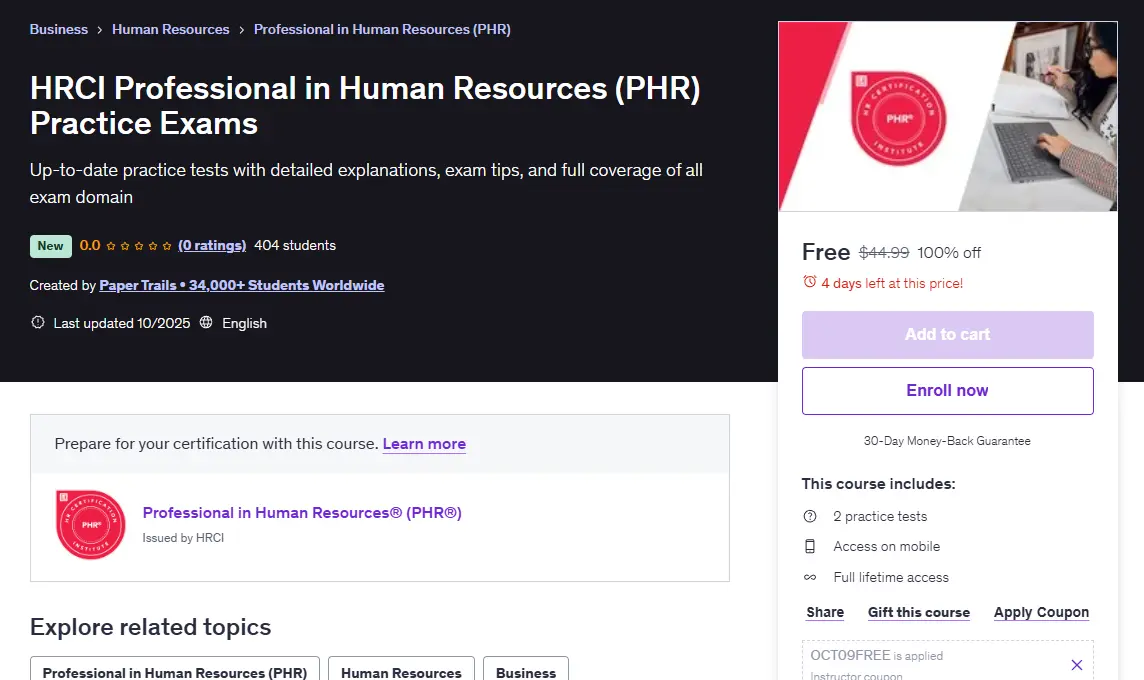Select the Human Resources topic chip
1144x680 pixels.
[401, 672]
